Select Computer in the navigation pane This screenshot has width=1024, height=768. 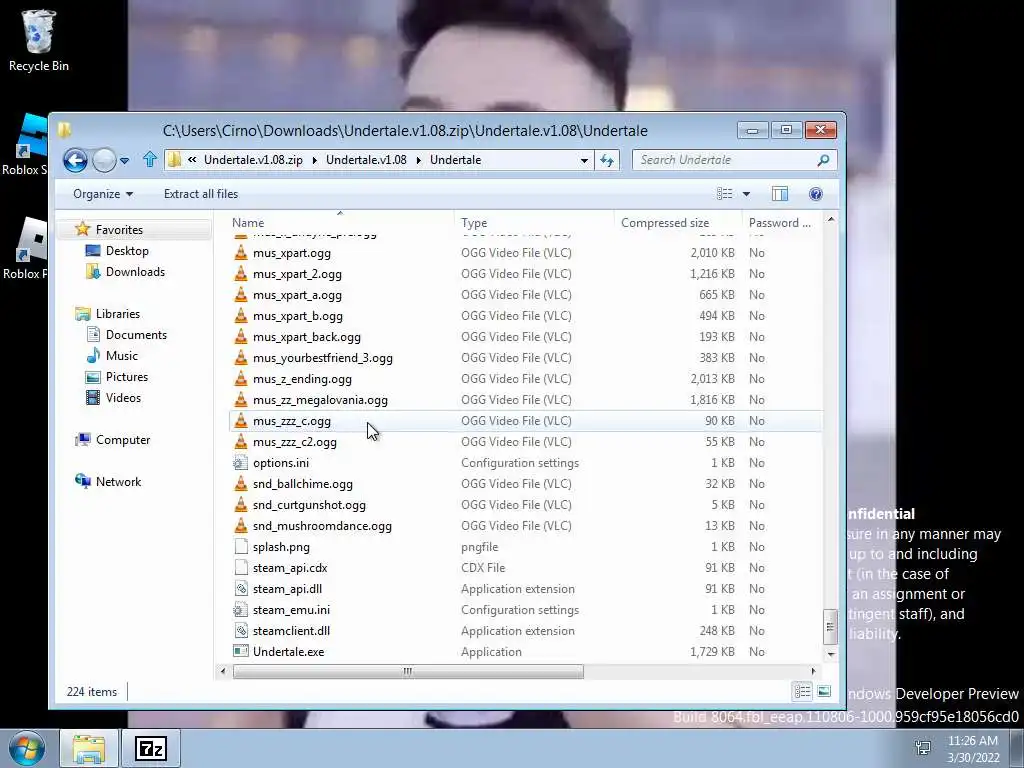123,440
